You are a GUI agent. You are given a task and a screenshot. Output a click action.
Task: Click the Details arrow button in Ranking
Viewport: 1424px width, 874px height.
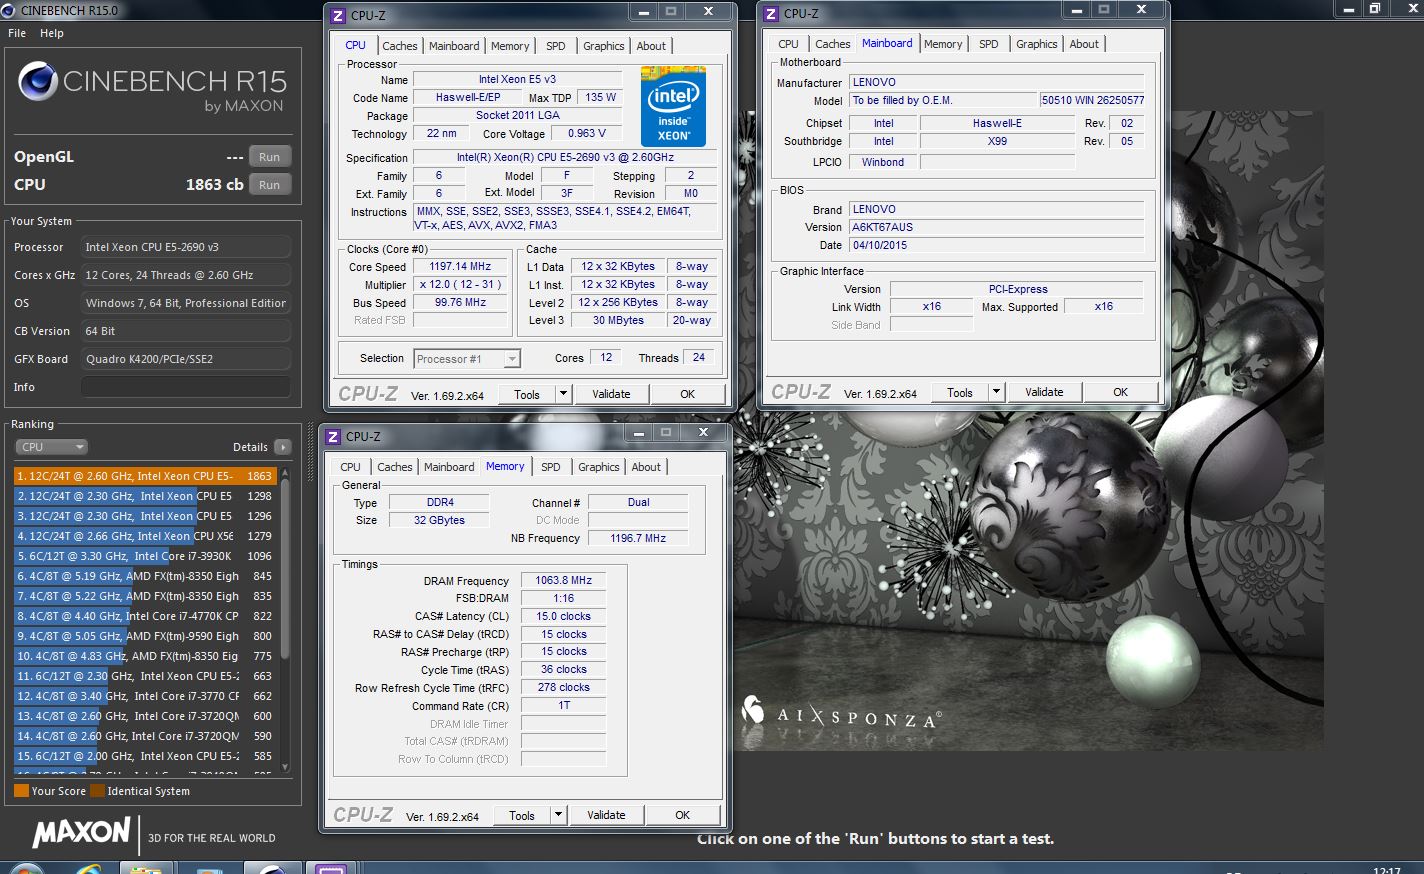tap(283, 447)
